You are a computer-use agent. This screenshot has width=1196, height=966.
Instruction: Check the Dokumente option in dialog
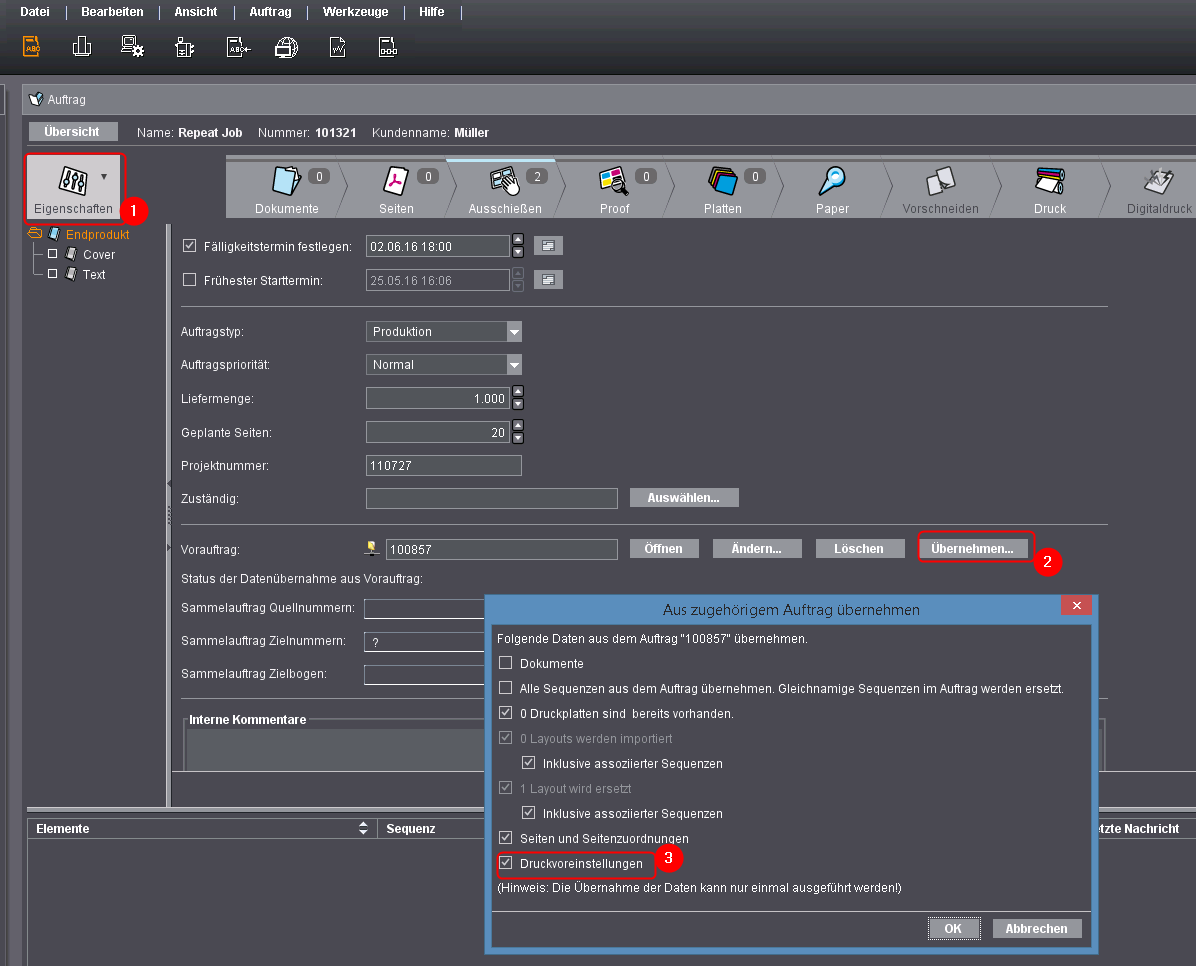click(506, 663)
